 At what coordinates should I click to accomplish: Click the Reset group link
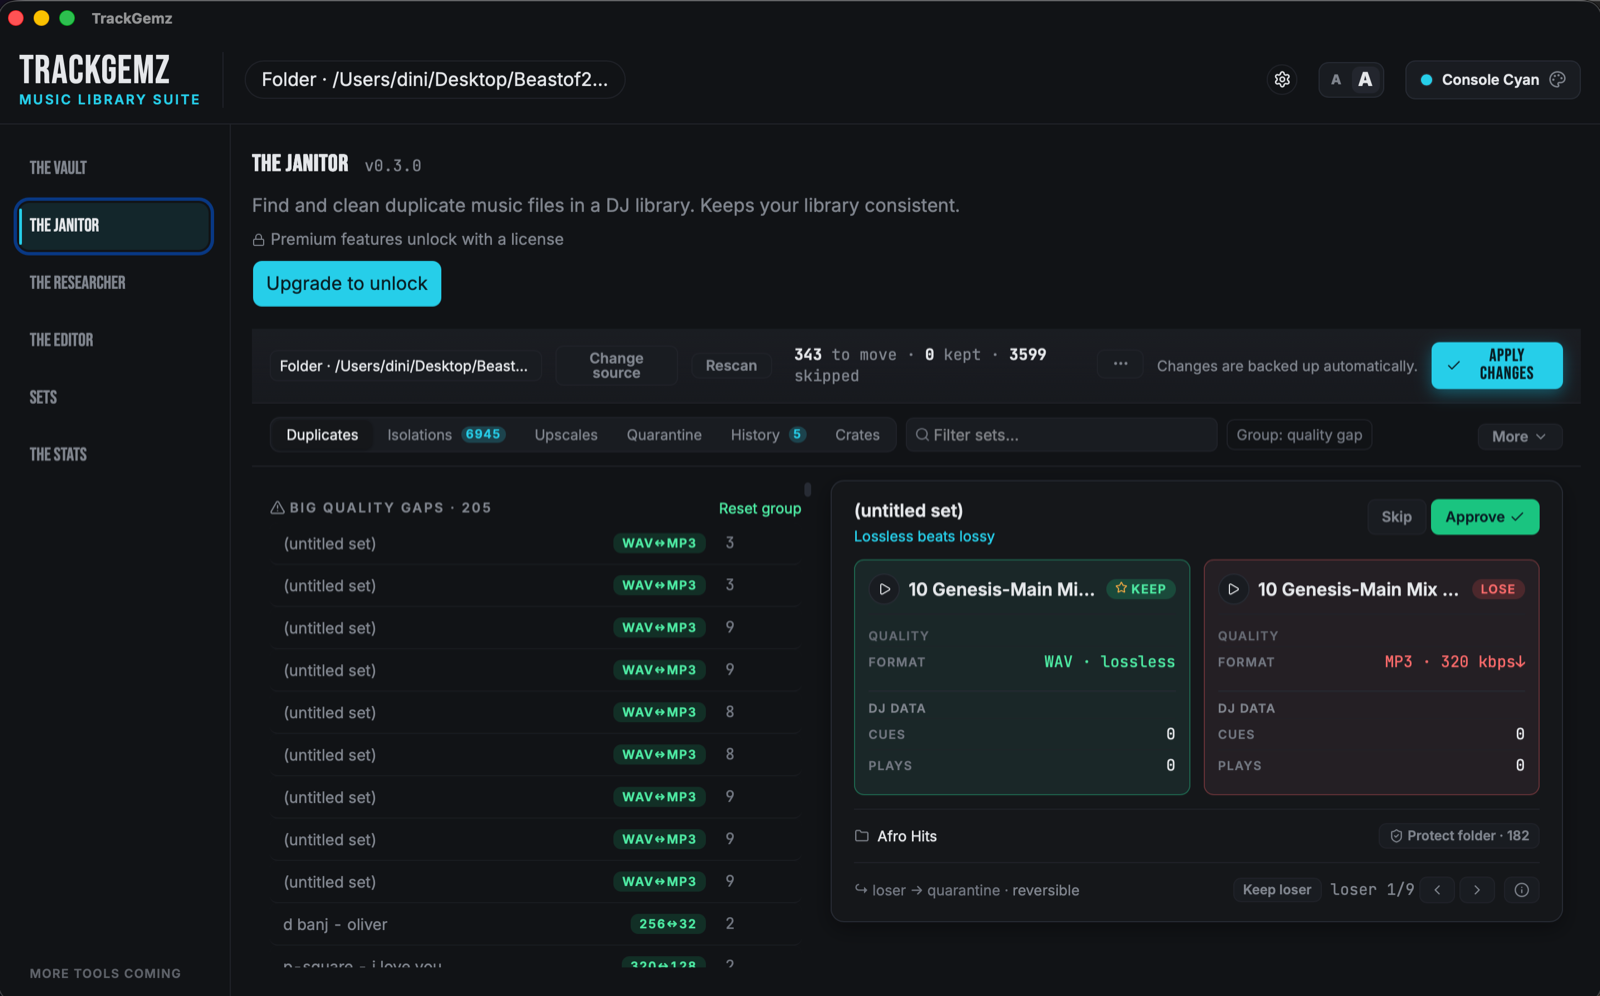(x=760, y=508)
